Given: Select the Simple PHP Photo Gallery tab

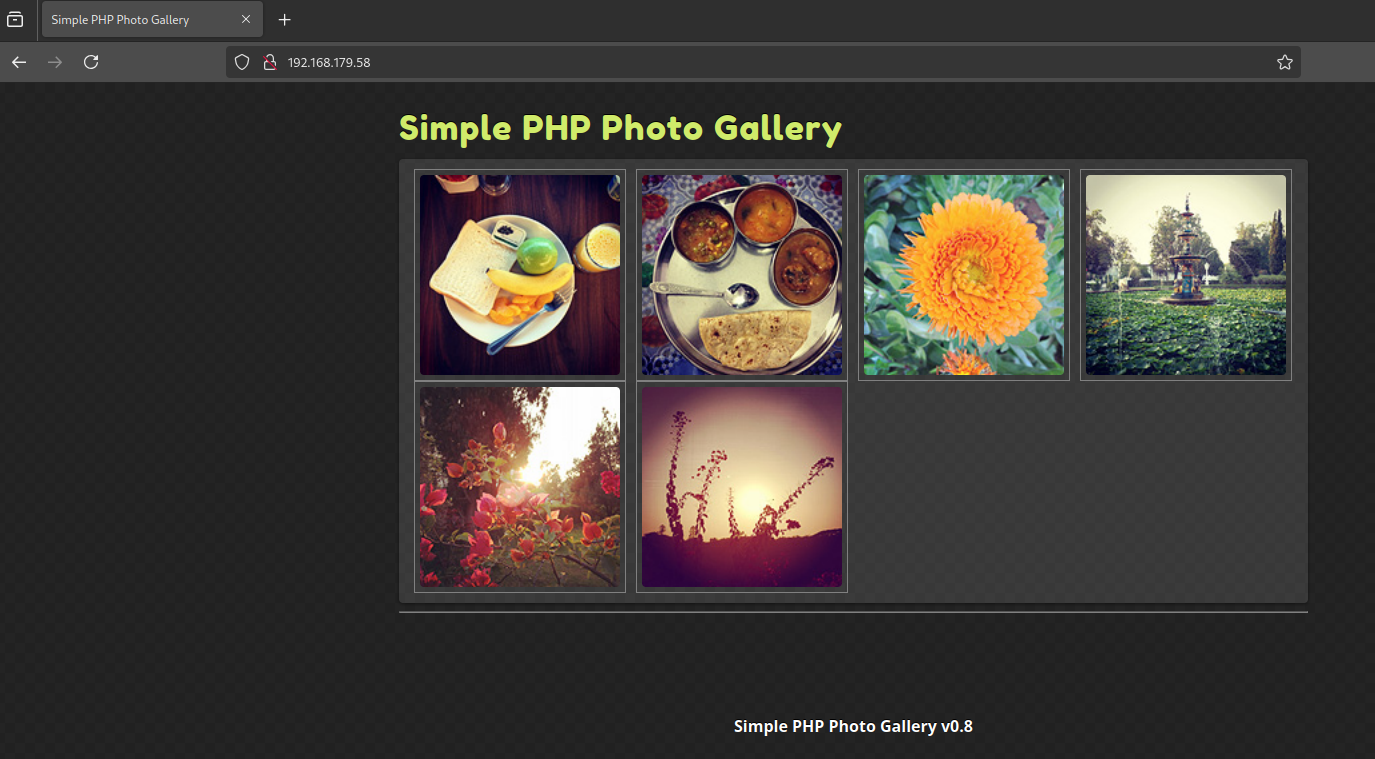Looking at the screenshot, I should pos(152,20).
